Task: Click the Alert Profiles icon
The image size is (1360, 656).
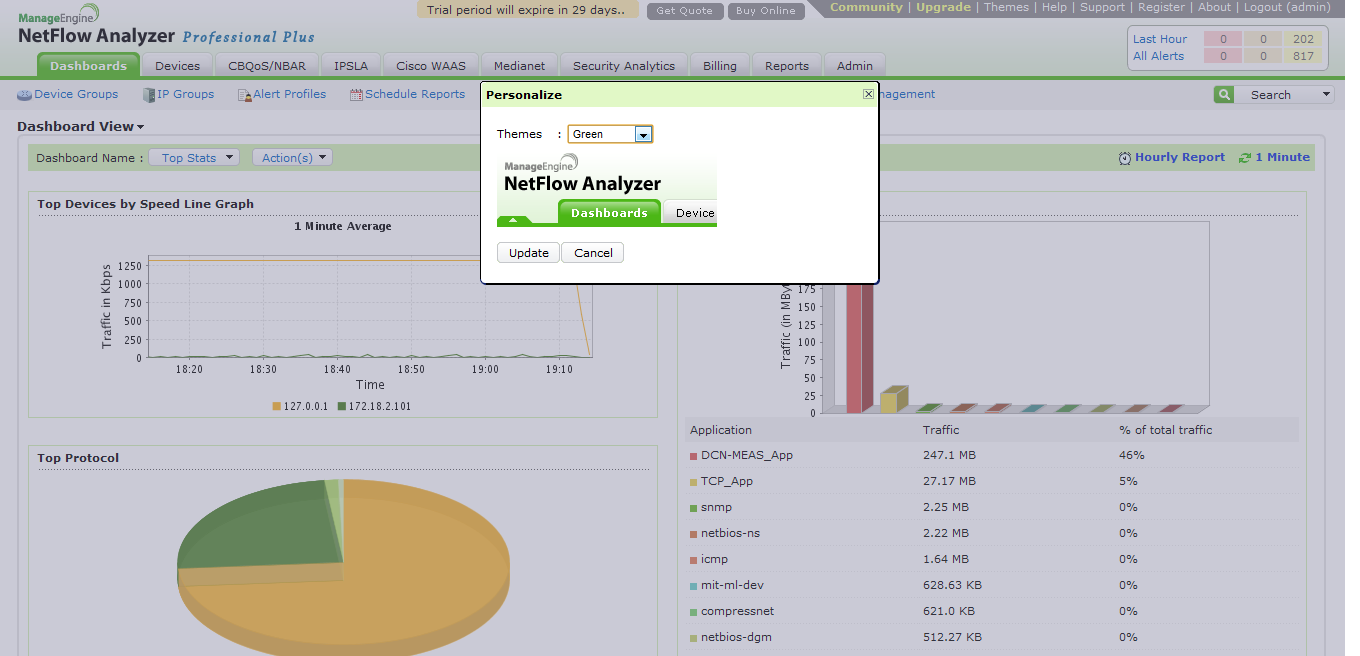Action: pyautogui.click(x=245, y=95)
